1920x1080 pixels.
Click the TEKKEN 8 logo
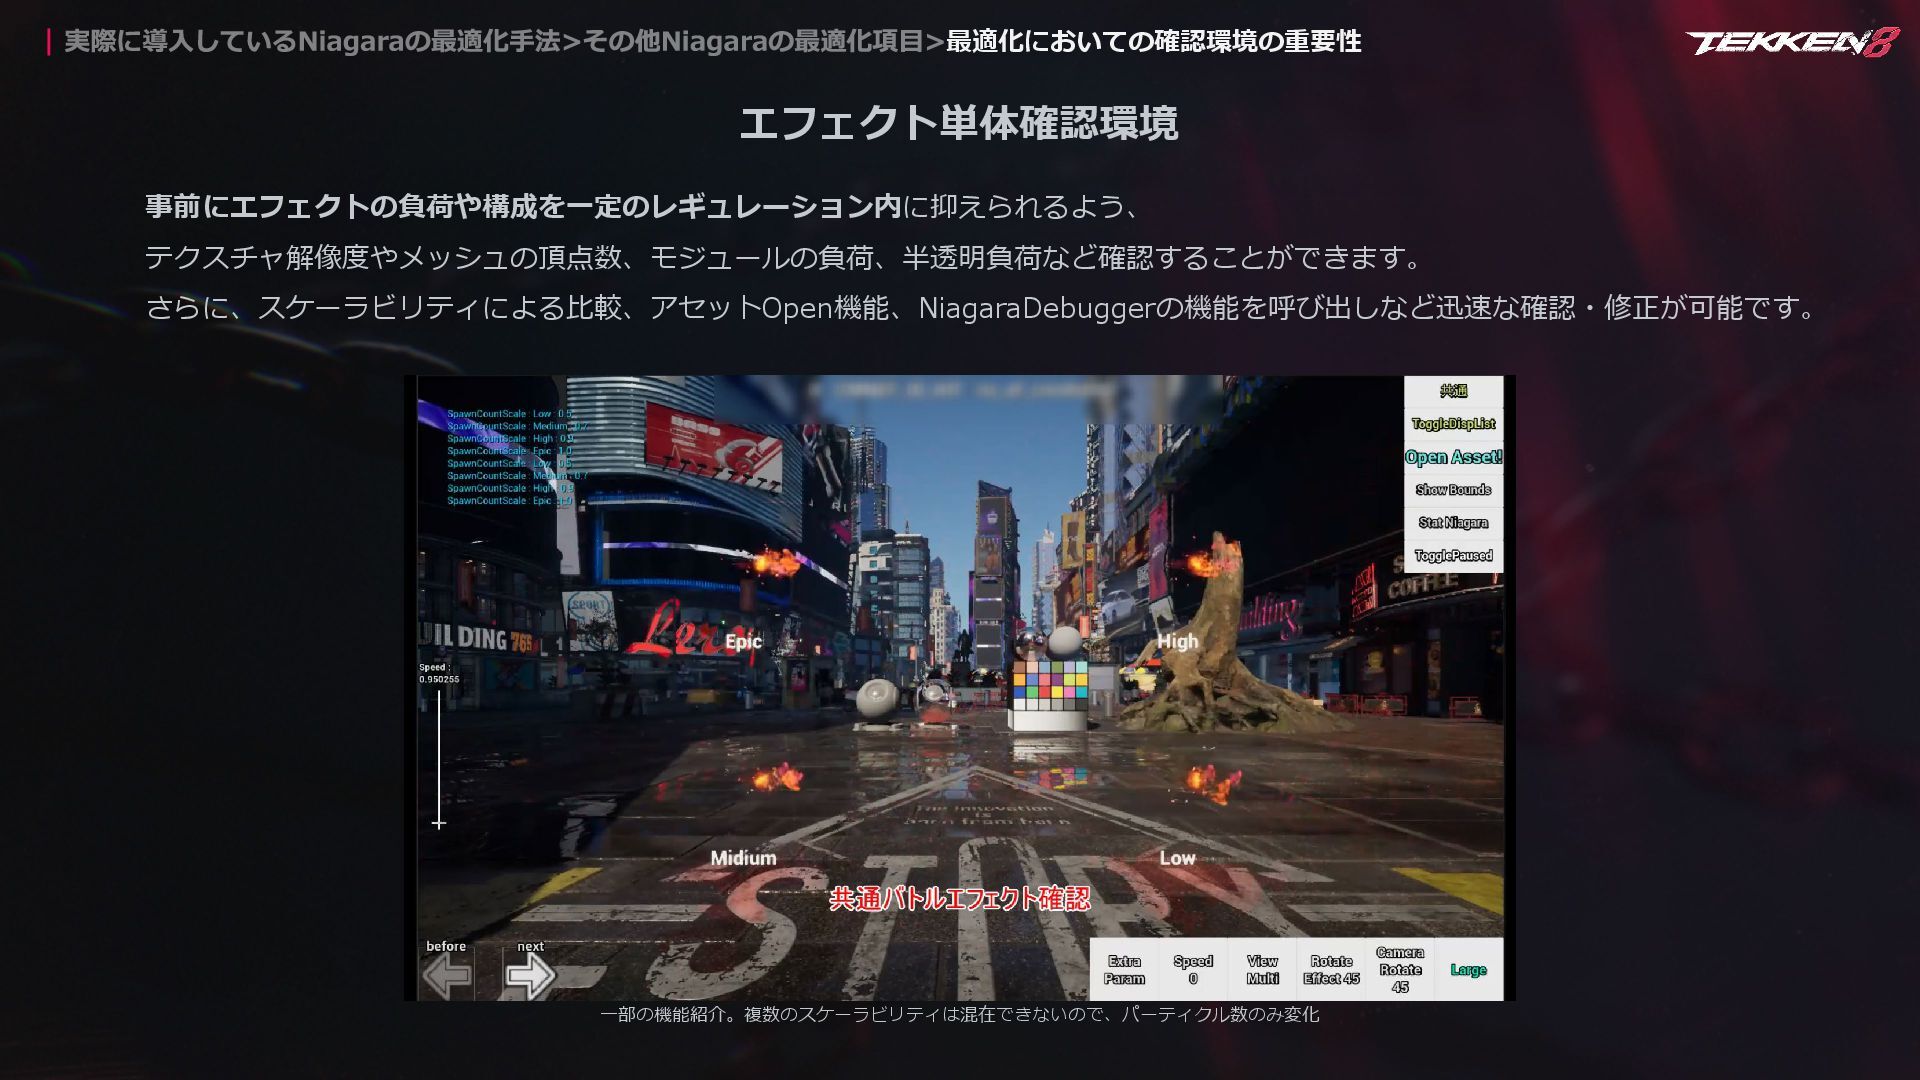[x=1791, y=42]
